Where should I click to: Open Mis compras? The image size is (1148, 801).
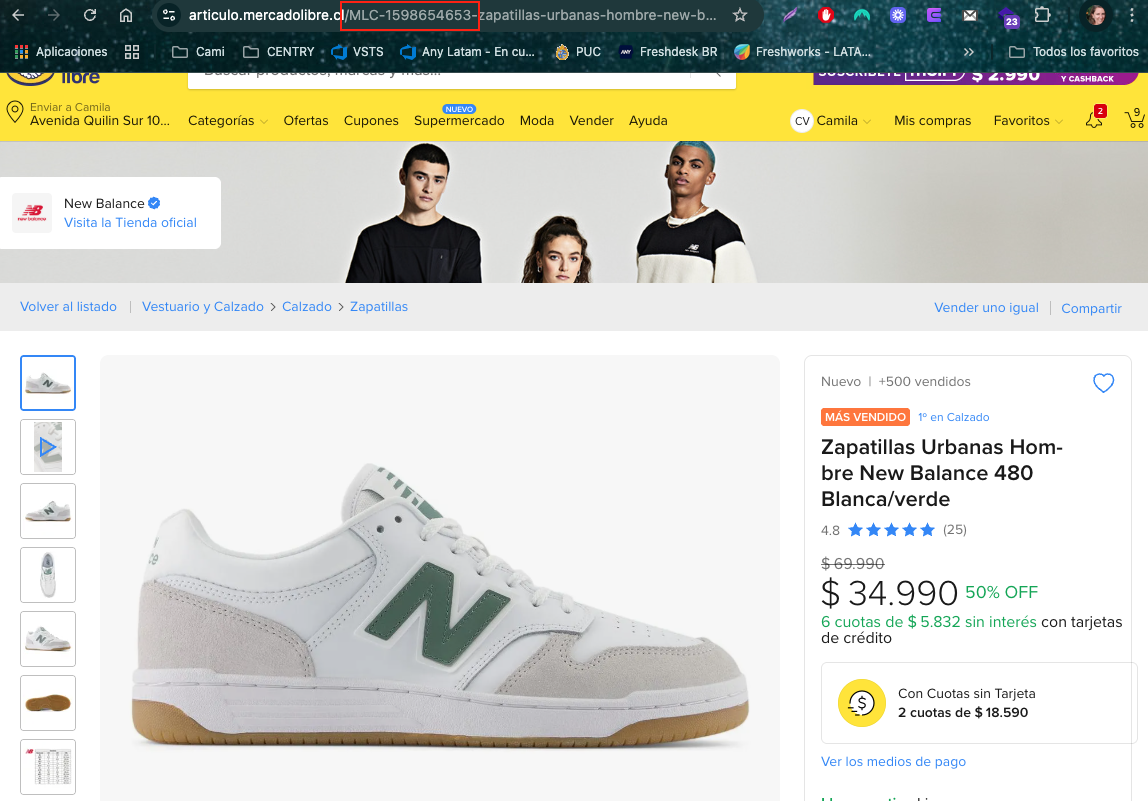coord(932,121)
